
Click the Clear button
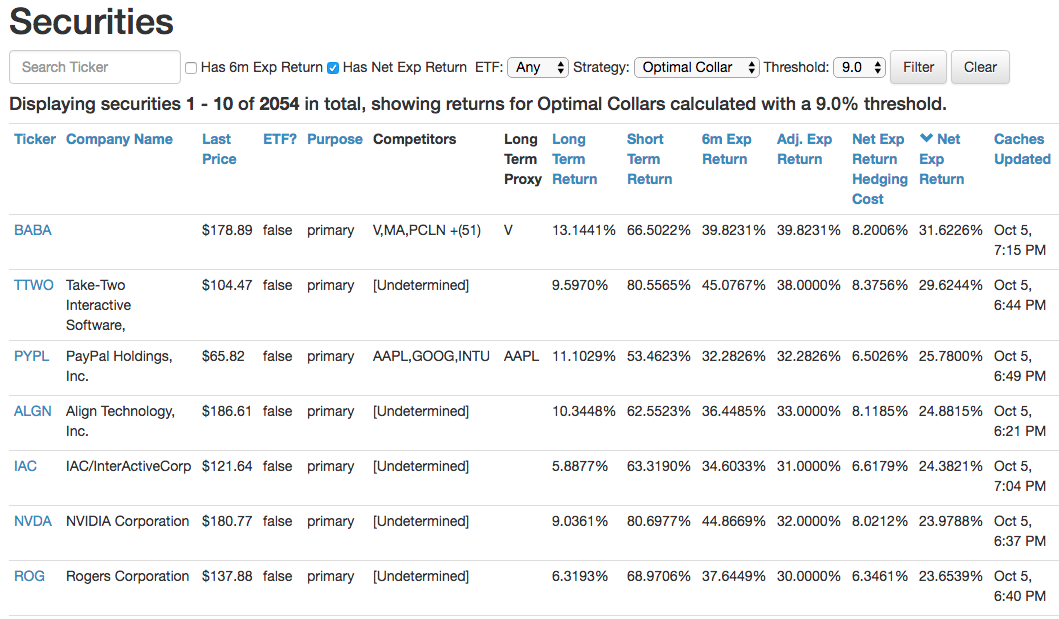980,68
